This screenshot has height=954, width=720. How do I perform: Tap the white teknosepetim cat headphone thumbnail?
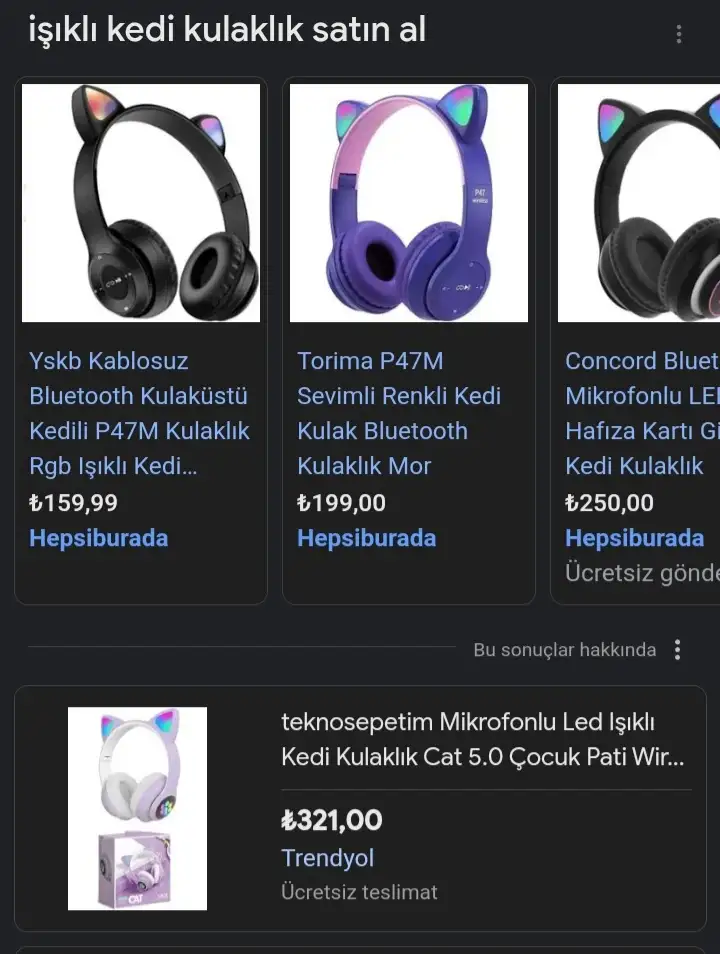click(x=137, y=809)
